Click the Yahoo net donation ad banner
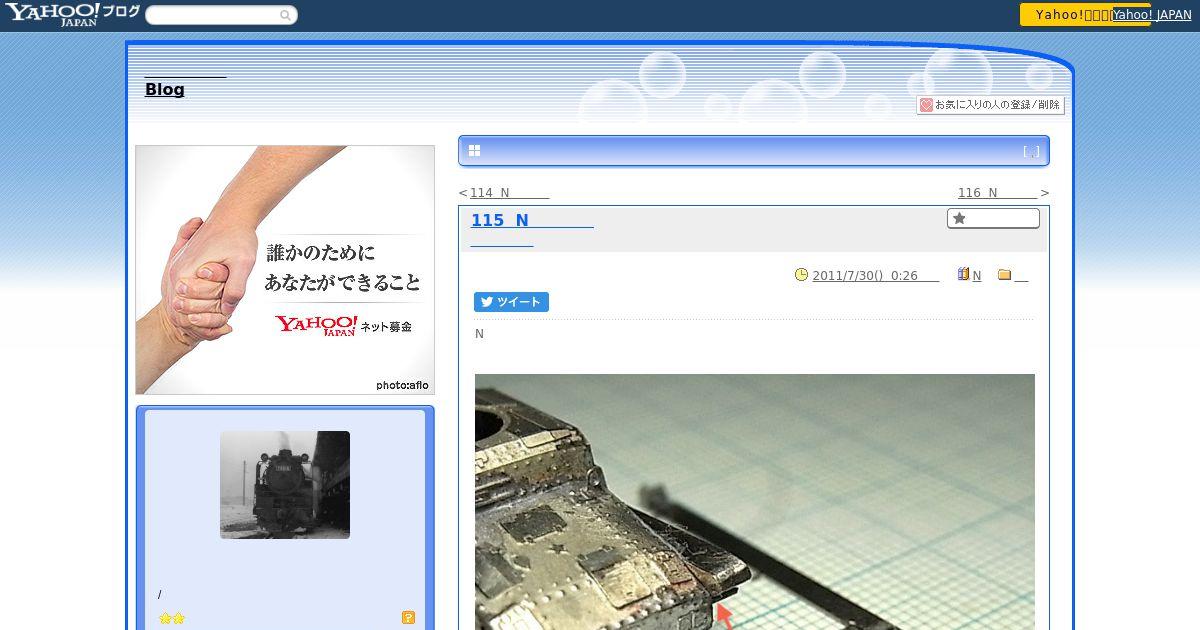The width and height of the screenshot is (1200, 630). (x=285, y=270)
